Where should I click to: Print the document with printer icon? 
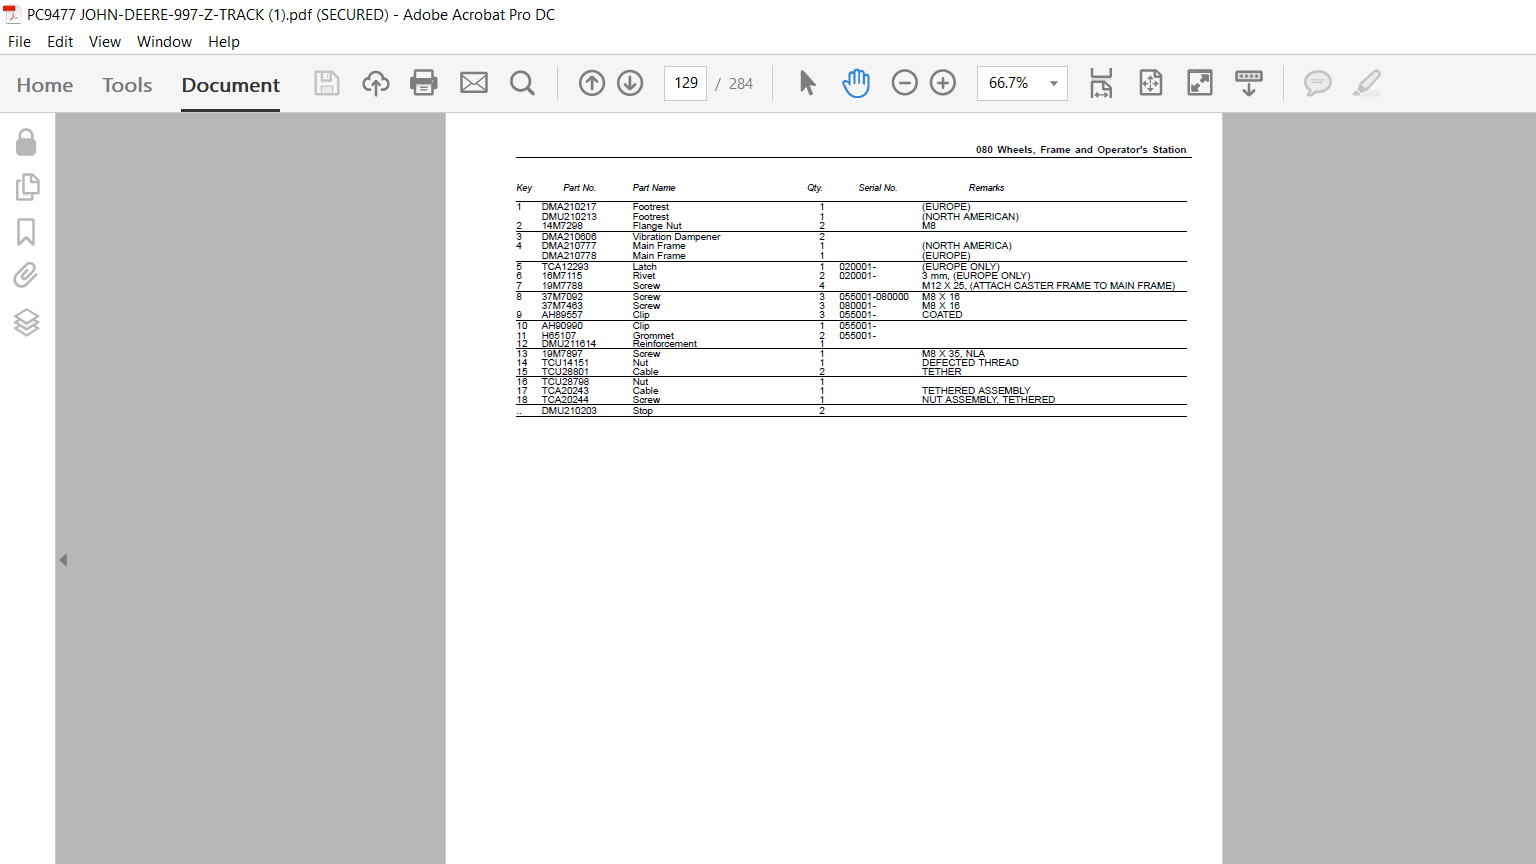point(424,83)
